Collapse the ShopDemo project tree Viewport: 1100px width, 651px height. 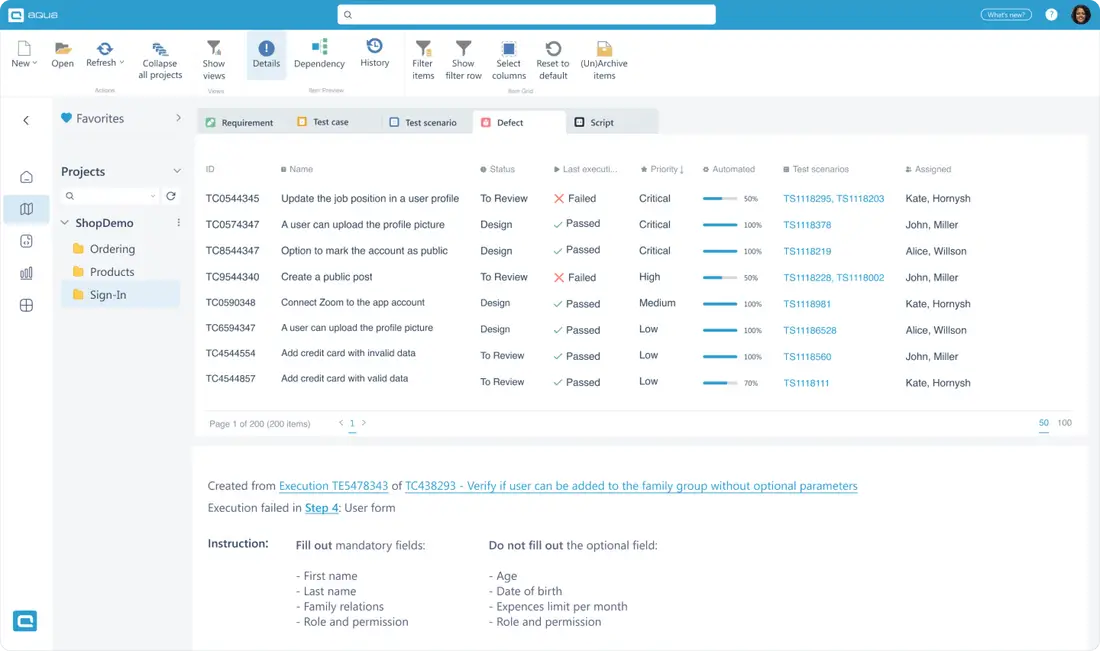point(65,221)
